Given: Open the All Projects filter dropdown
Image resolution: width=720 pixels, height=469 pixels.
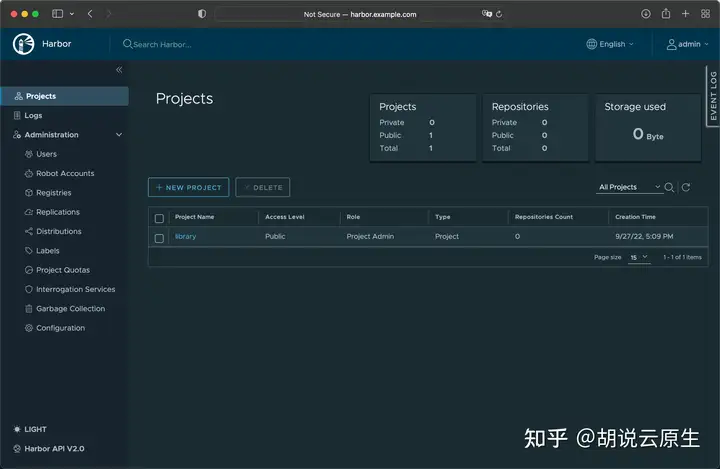Looking at the screenshot, I should (x=630, y=187).
